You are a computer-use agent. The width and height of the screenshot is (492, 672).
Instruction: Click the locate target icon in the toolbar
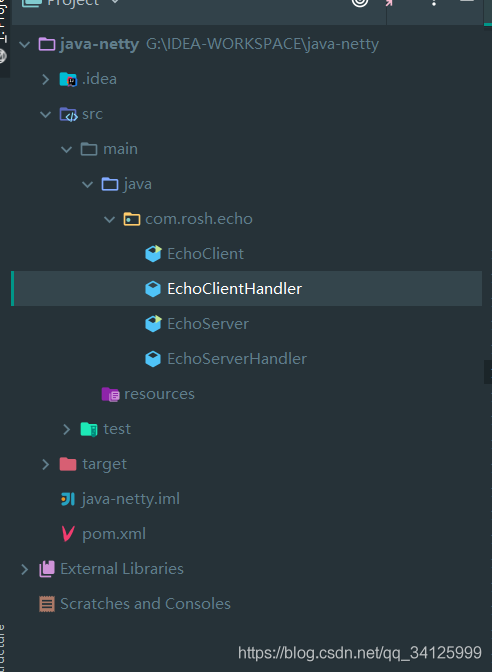pyautogui.click(x=360, y=2)
